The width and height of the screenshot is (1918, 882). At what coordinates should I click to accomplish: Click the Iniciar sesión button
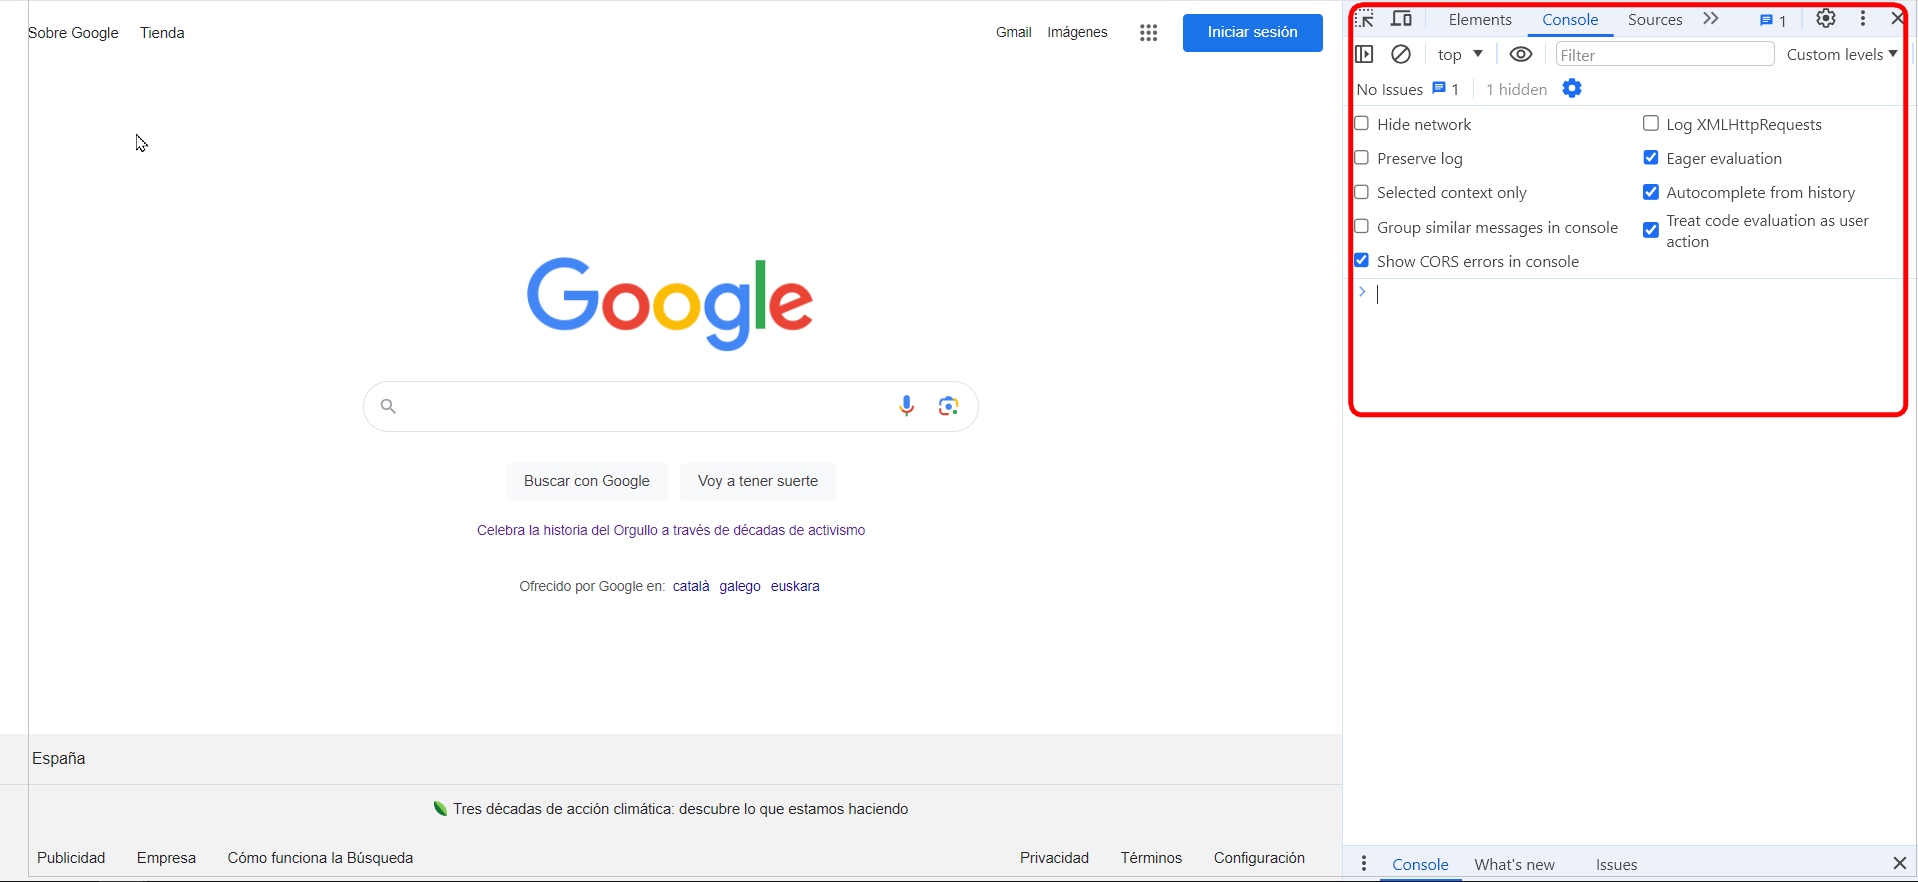pyautogui.click(x=1252, y=33)
